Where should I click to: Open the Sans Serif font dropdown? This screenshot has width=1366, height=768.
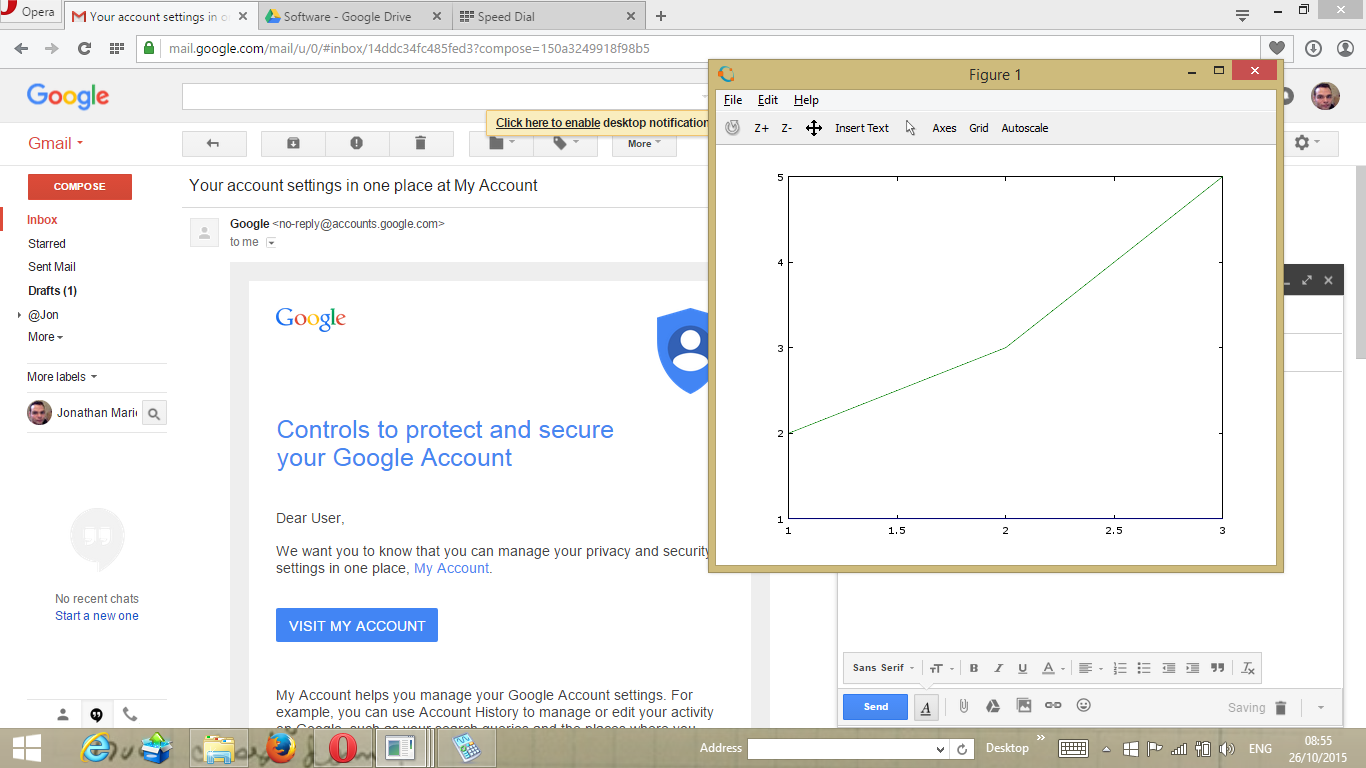883,668
